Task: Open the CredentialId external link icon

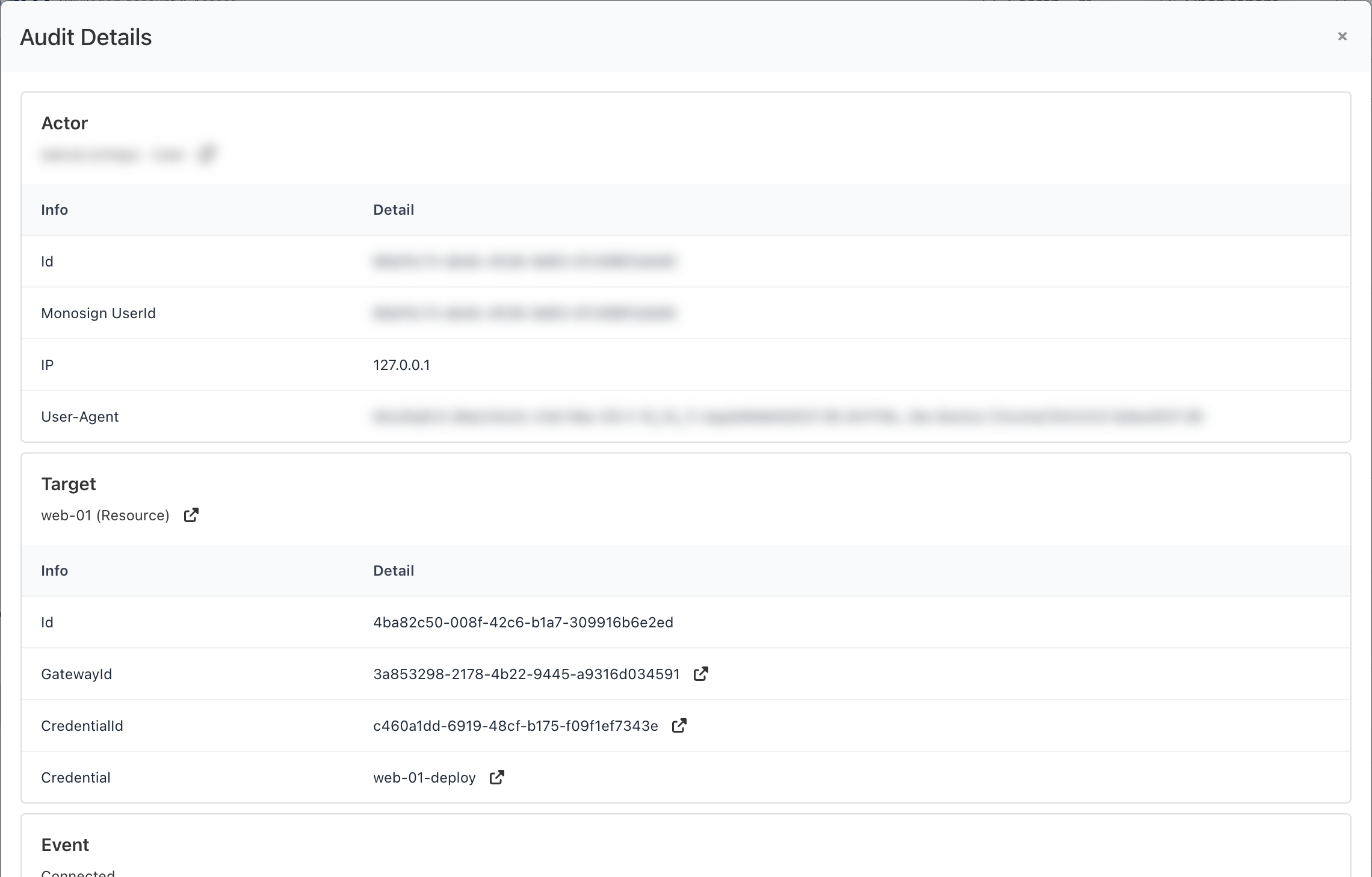Action: 679,726
